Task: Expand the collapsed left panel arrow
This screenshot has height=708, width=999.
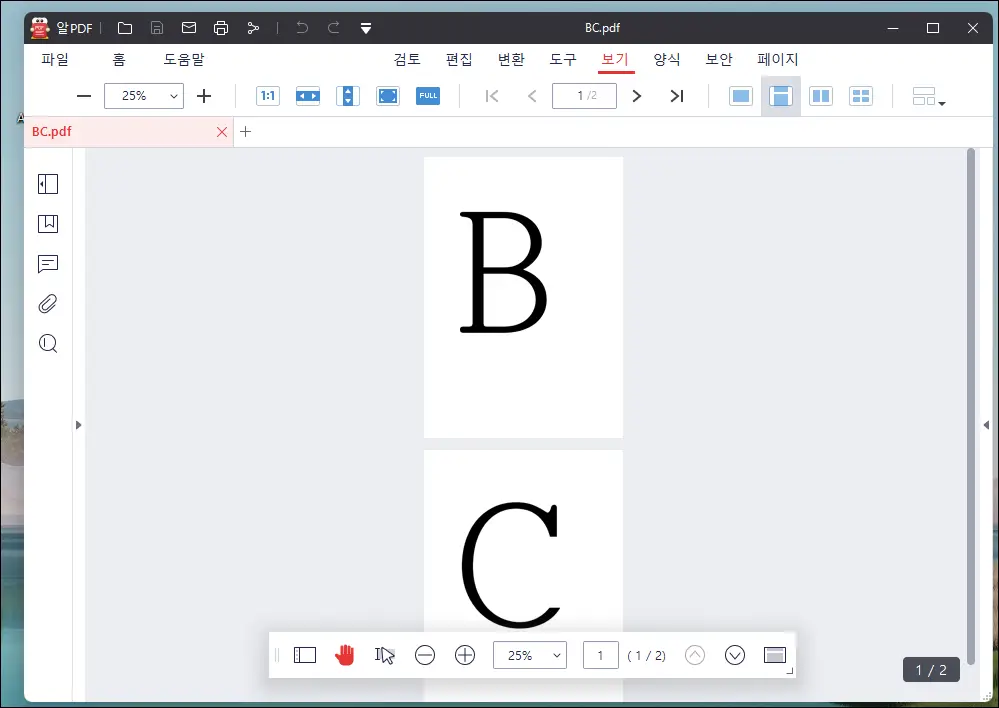Action: 79,424
